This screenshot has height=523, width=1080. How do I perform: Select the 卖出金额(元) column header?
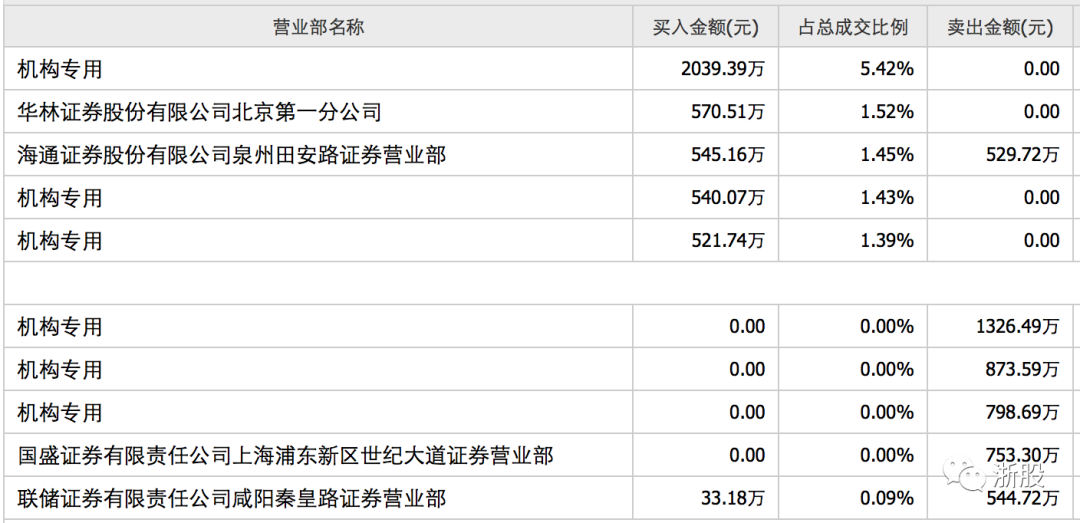coord(1000,27)
